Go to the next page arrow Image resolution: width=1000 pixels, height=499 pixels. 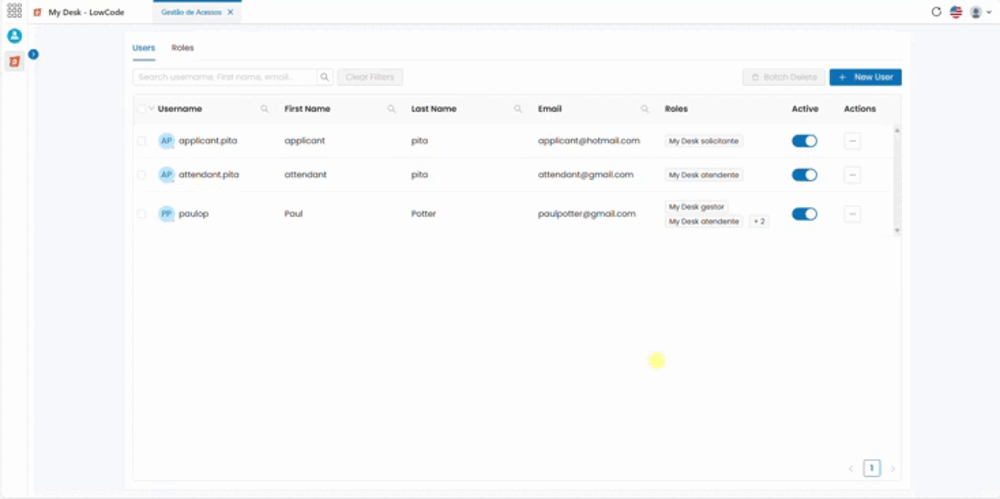click(892, 469)
